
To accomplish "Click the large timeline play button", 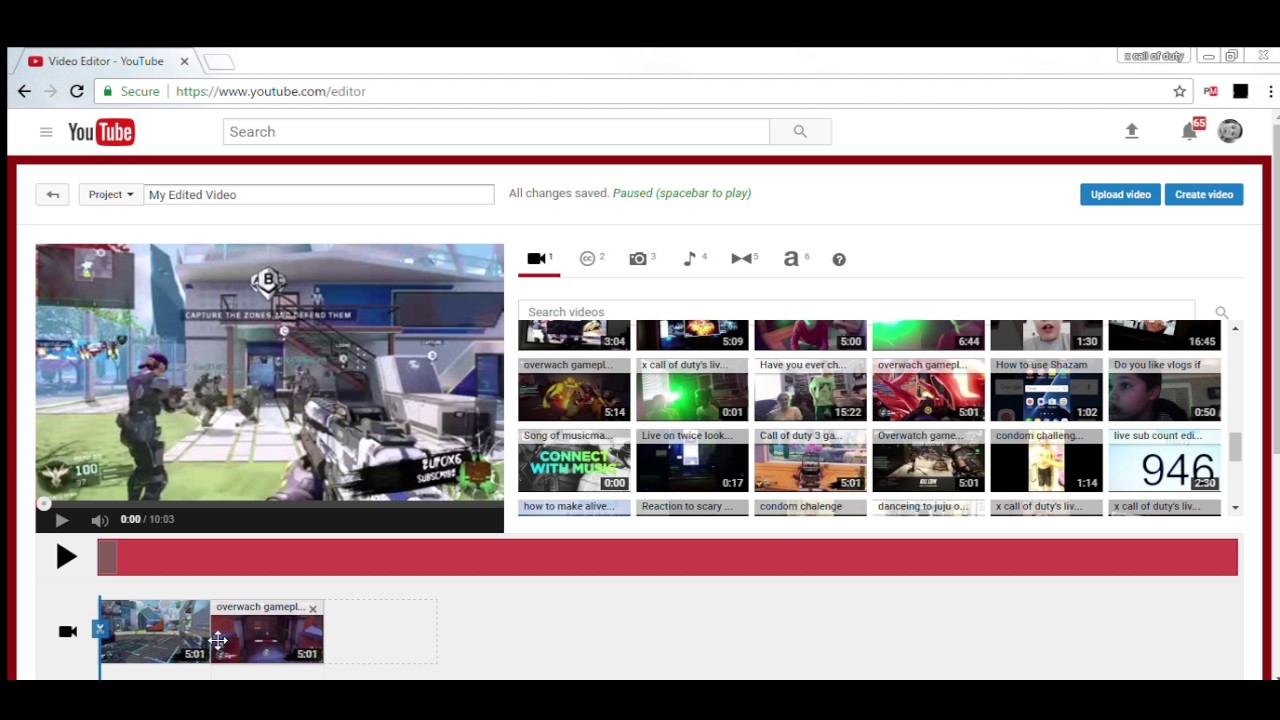I will pos(66,557).
